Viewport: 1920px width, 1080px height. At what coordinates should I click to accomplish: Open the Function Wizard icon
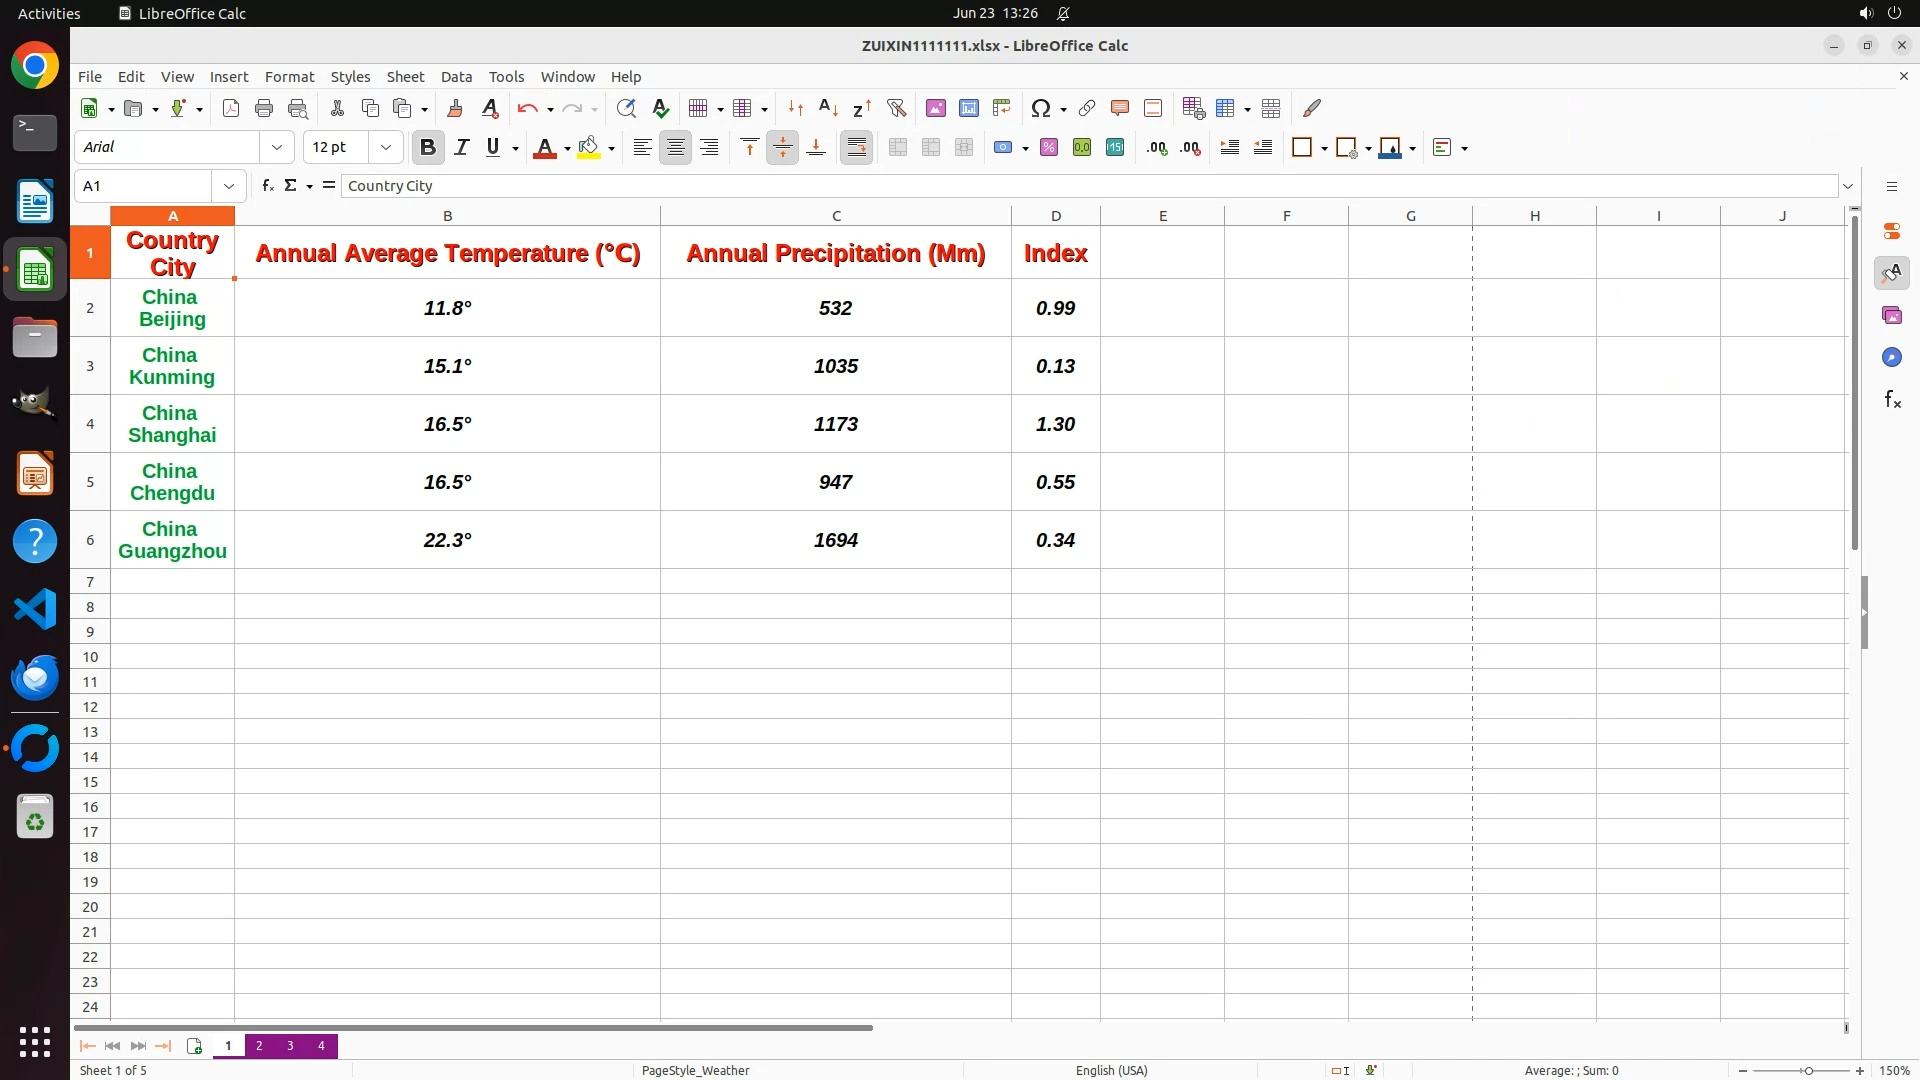(267, 186)
